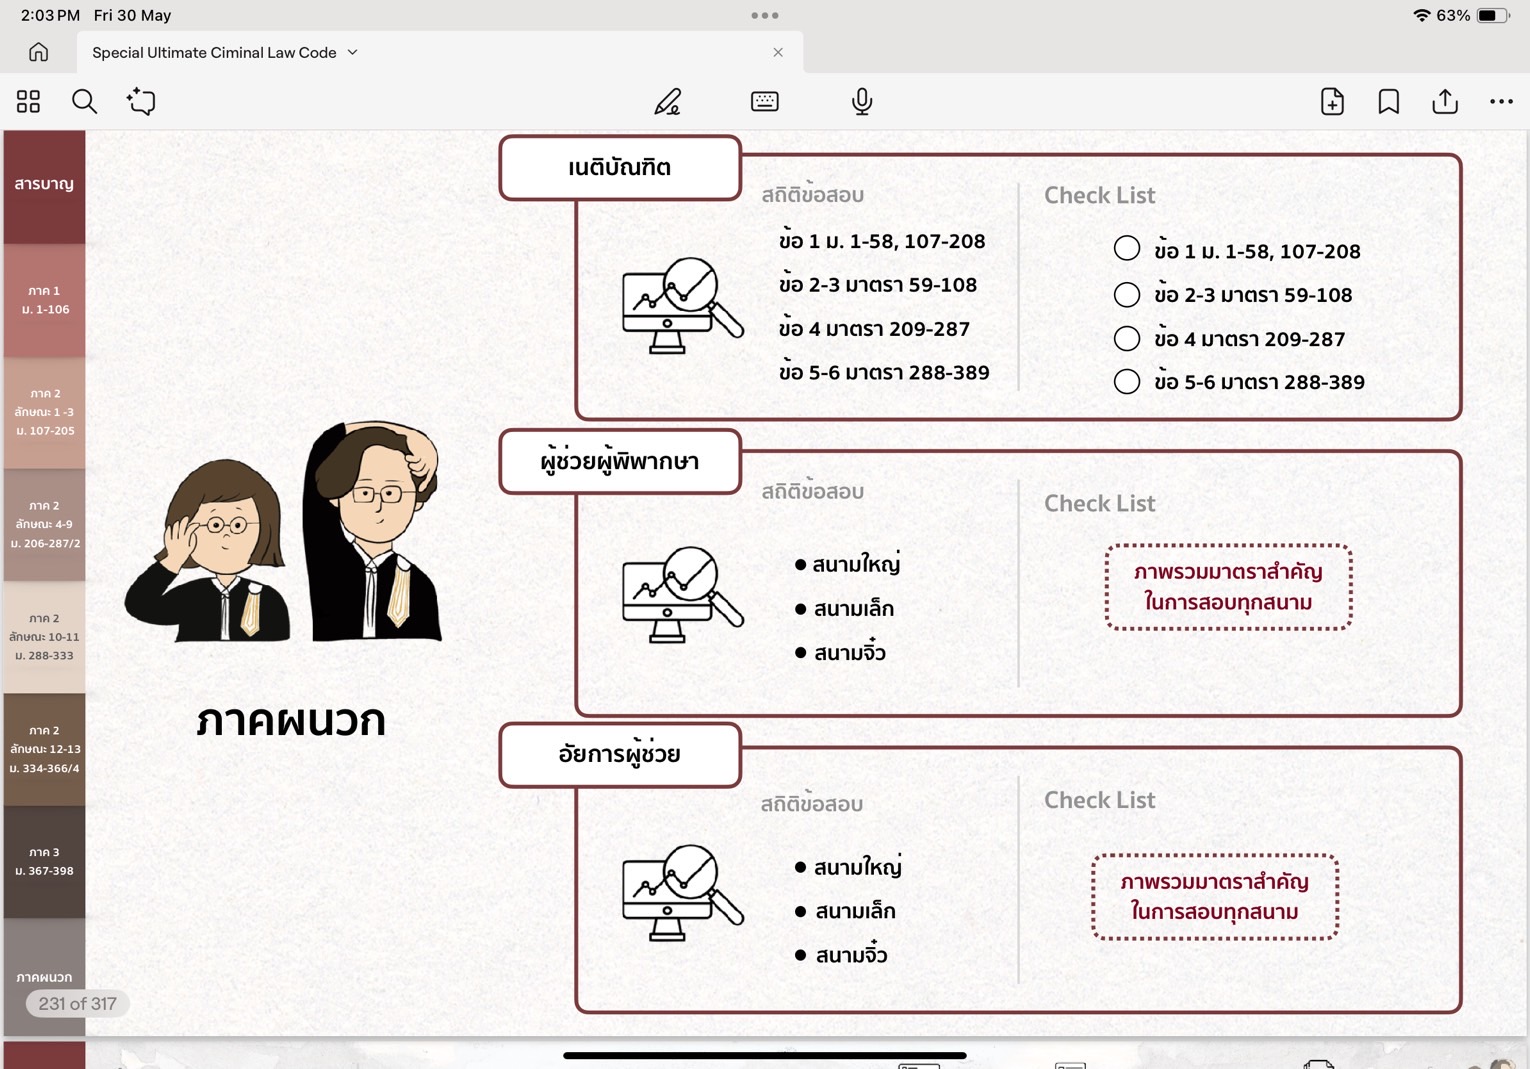Open the more options menu

pos(1501,101)
